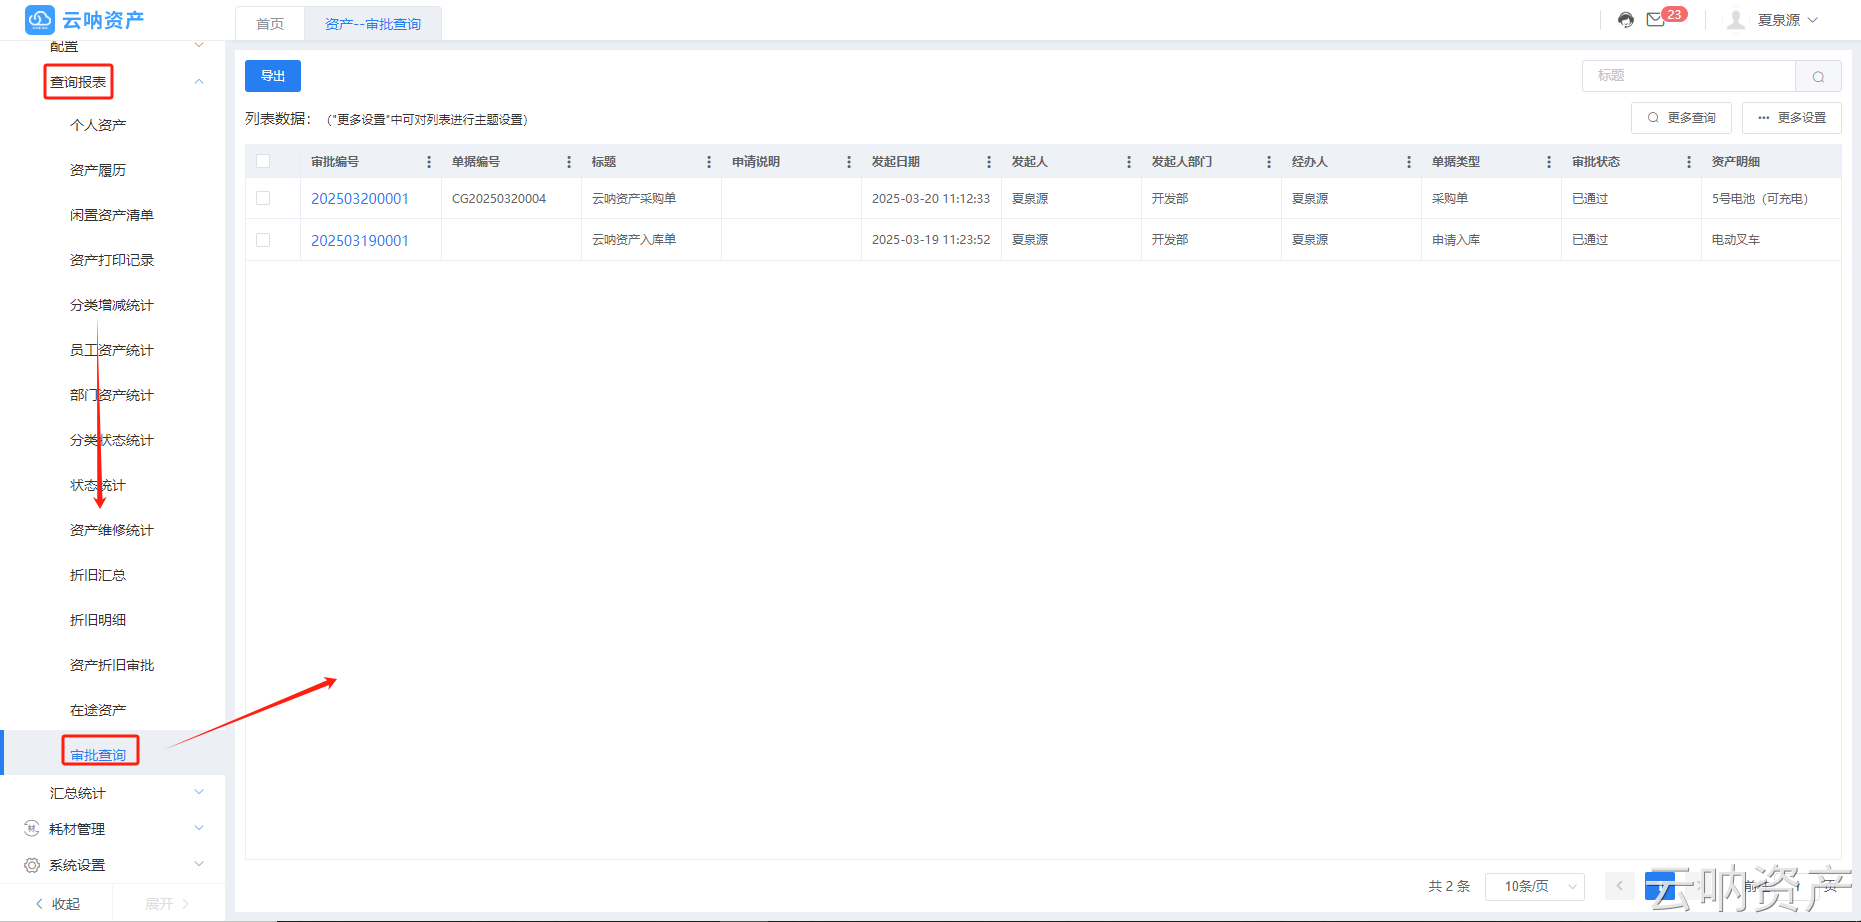Click the 更多查询 button
Viewport: 1861px width, 922px height.
tap(1682, 118)
